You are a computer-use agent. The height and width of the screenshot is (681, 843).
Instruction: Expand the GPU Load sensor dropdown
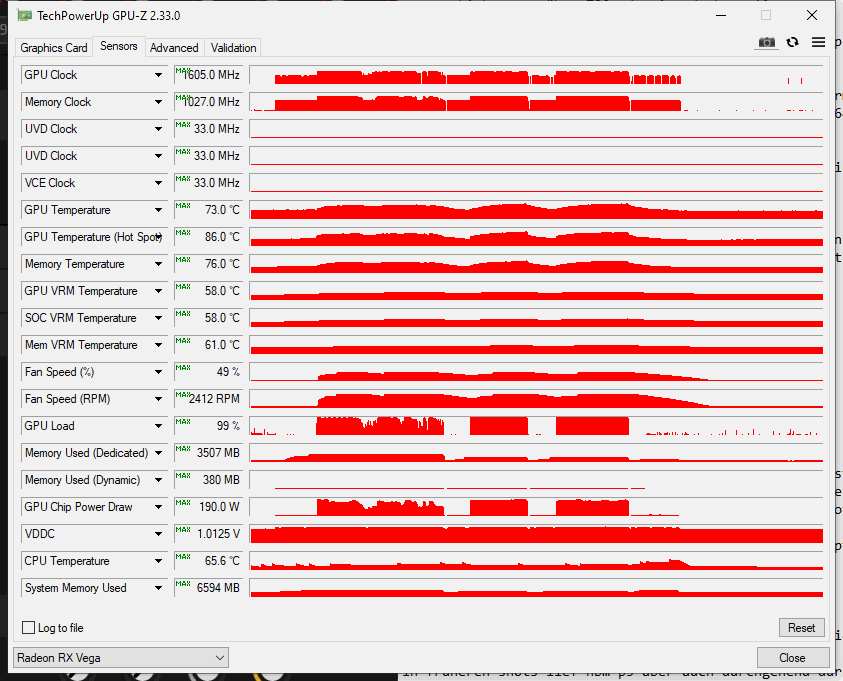[158, 426]
